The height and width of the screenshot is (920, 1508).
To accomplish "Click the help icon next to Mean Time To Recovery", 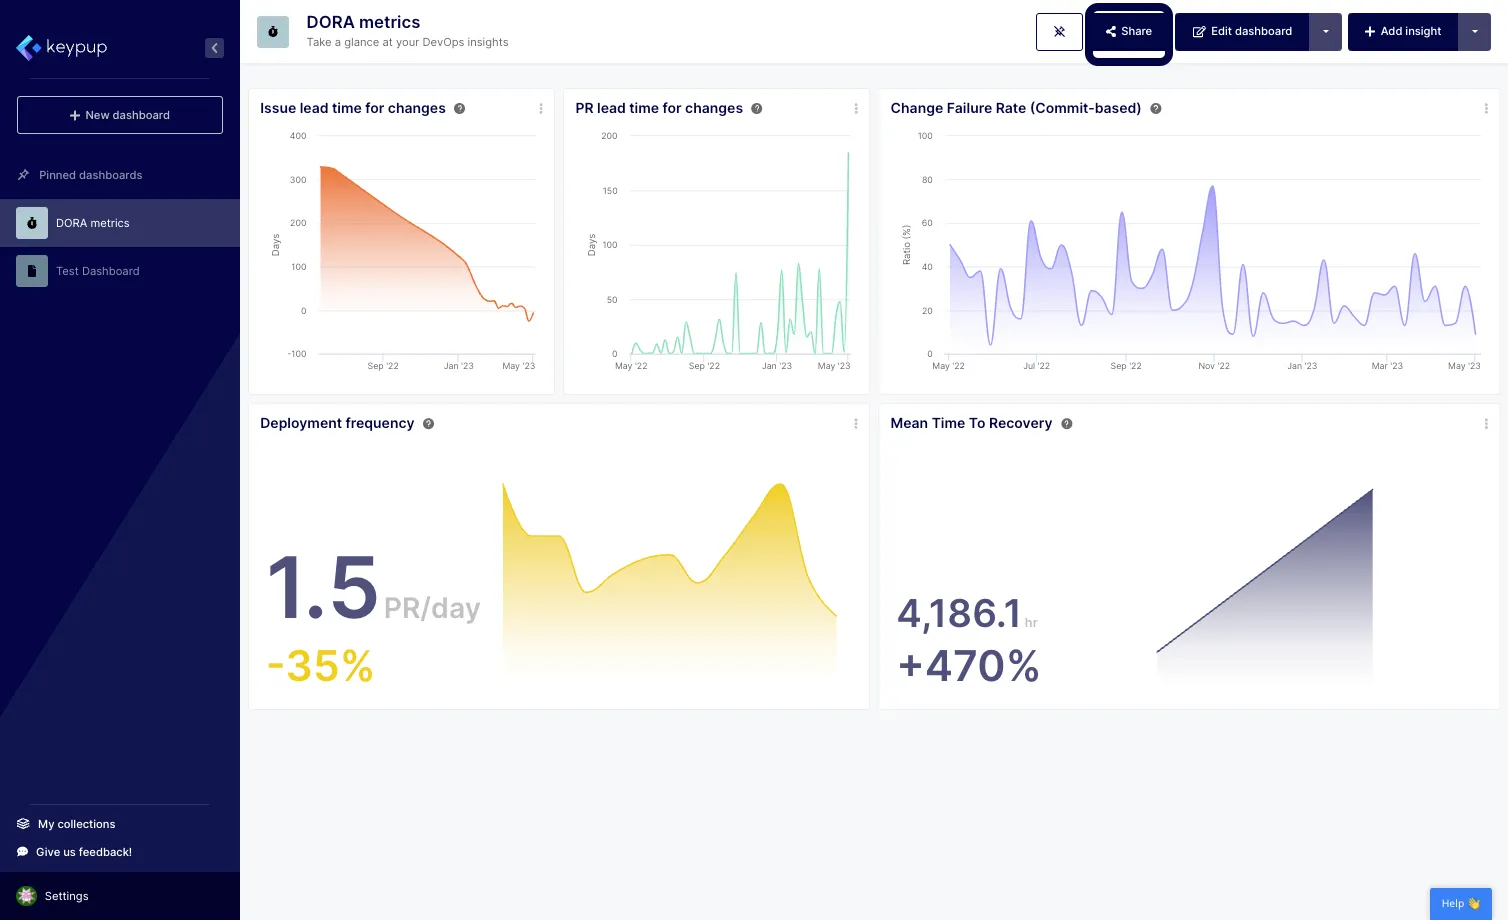I will coord(1066,423).
